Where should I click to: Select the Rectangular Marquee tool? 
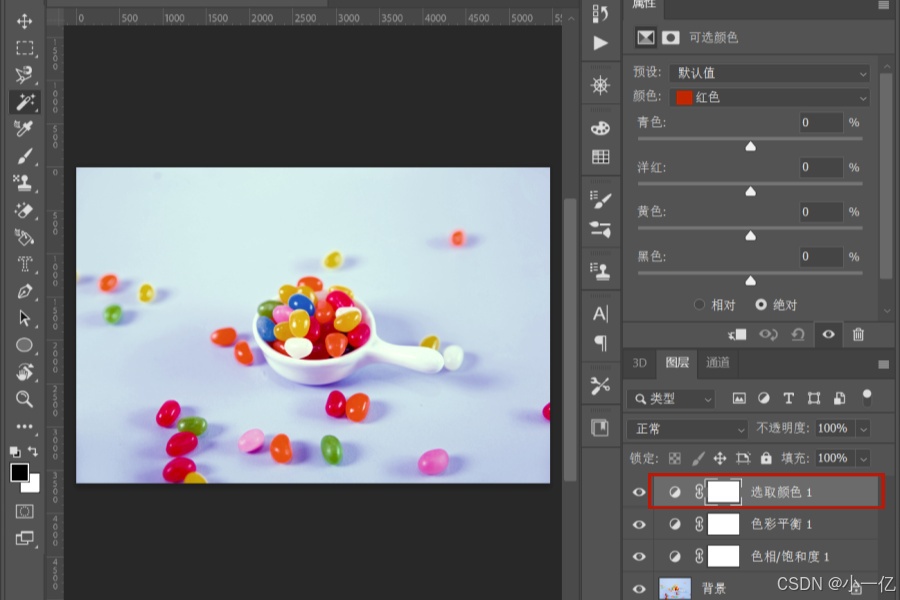(x=24, y=48)
